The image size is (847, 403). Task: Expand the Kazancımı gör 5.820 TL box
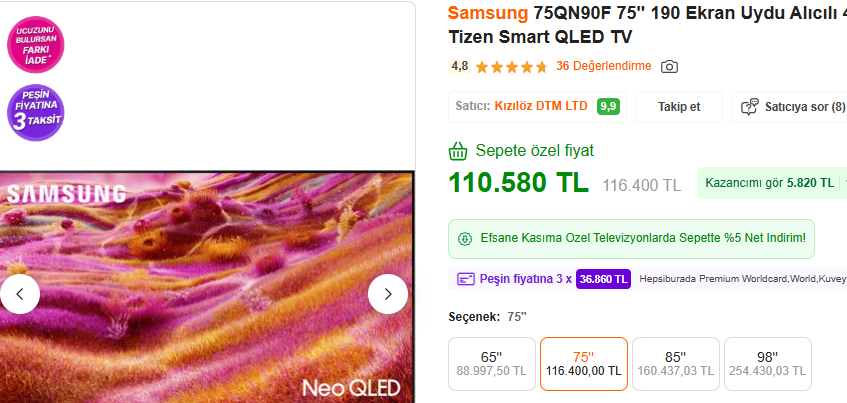(772, 183)
